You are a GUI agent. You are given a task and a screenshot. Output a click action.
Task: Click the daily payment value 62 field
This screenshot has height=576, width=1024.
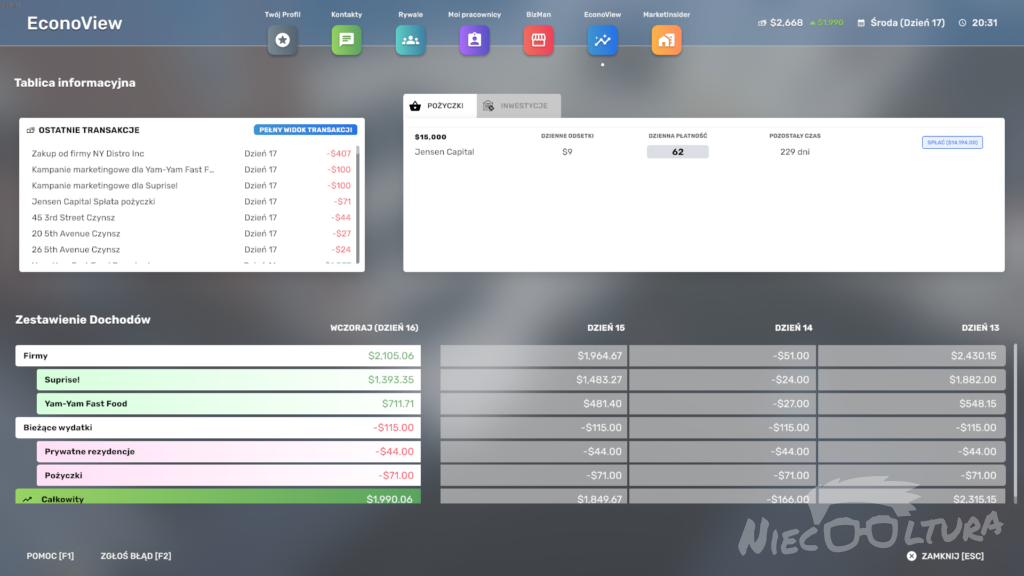point(677,152)
